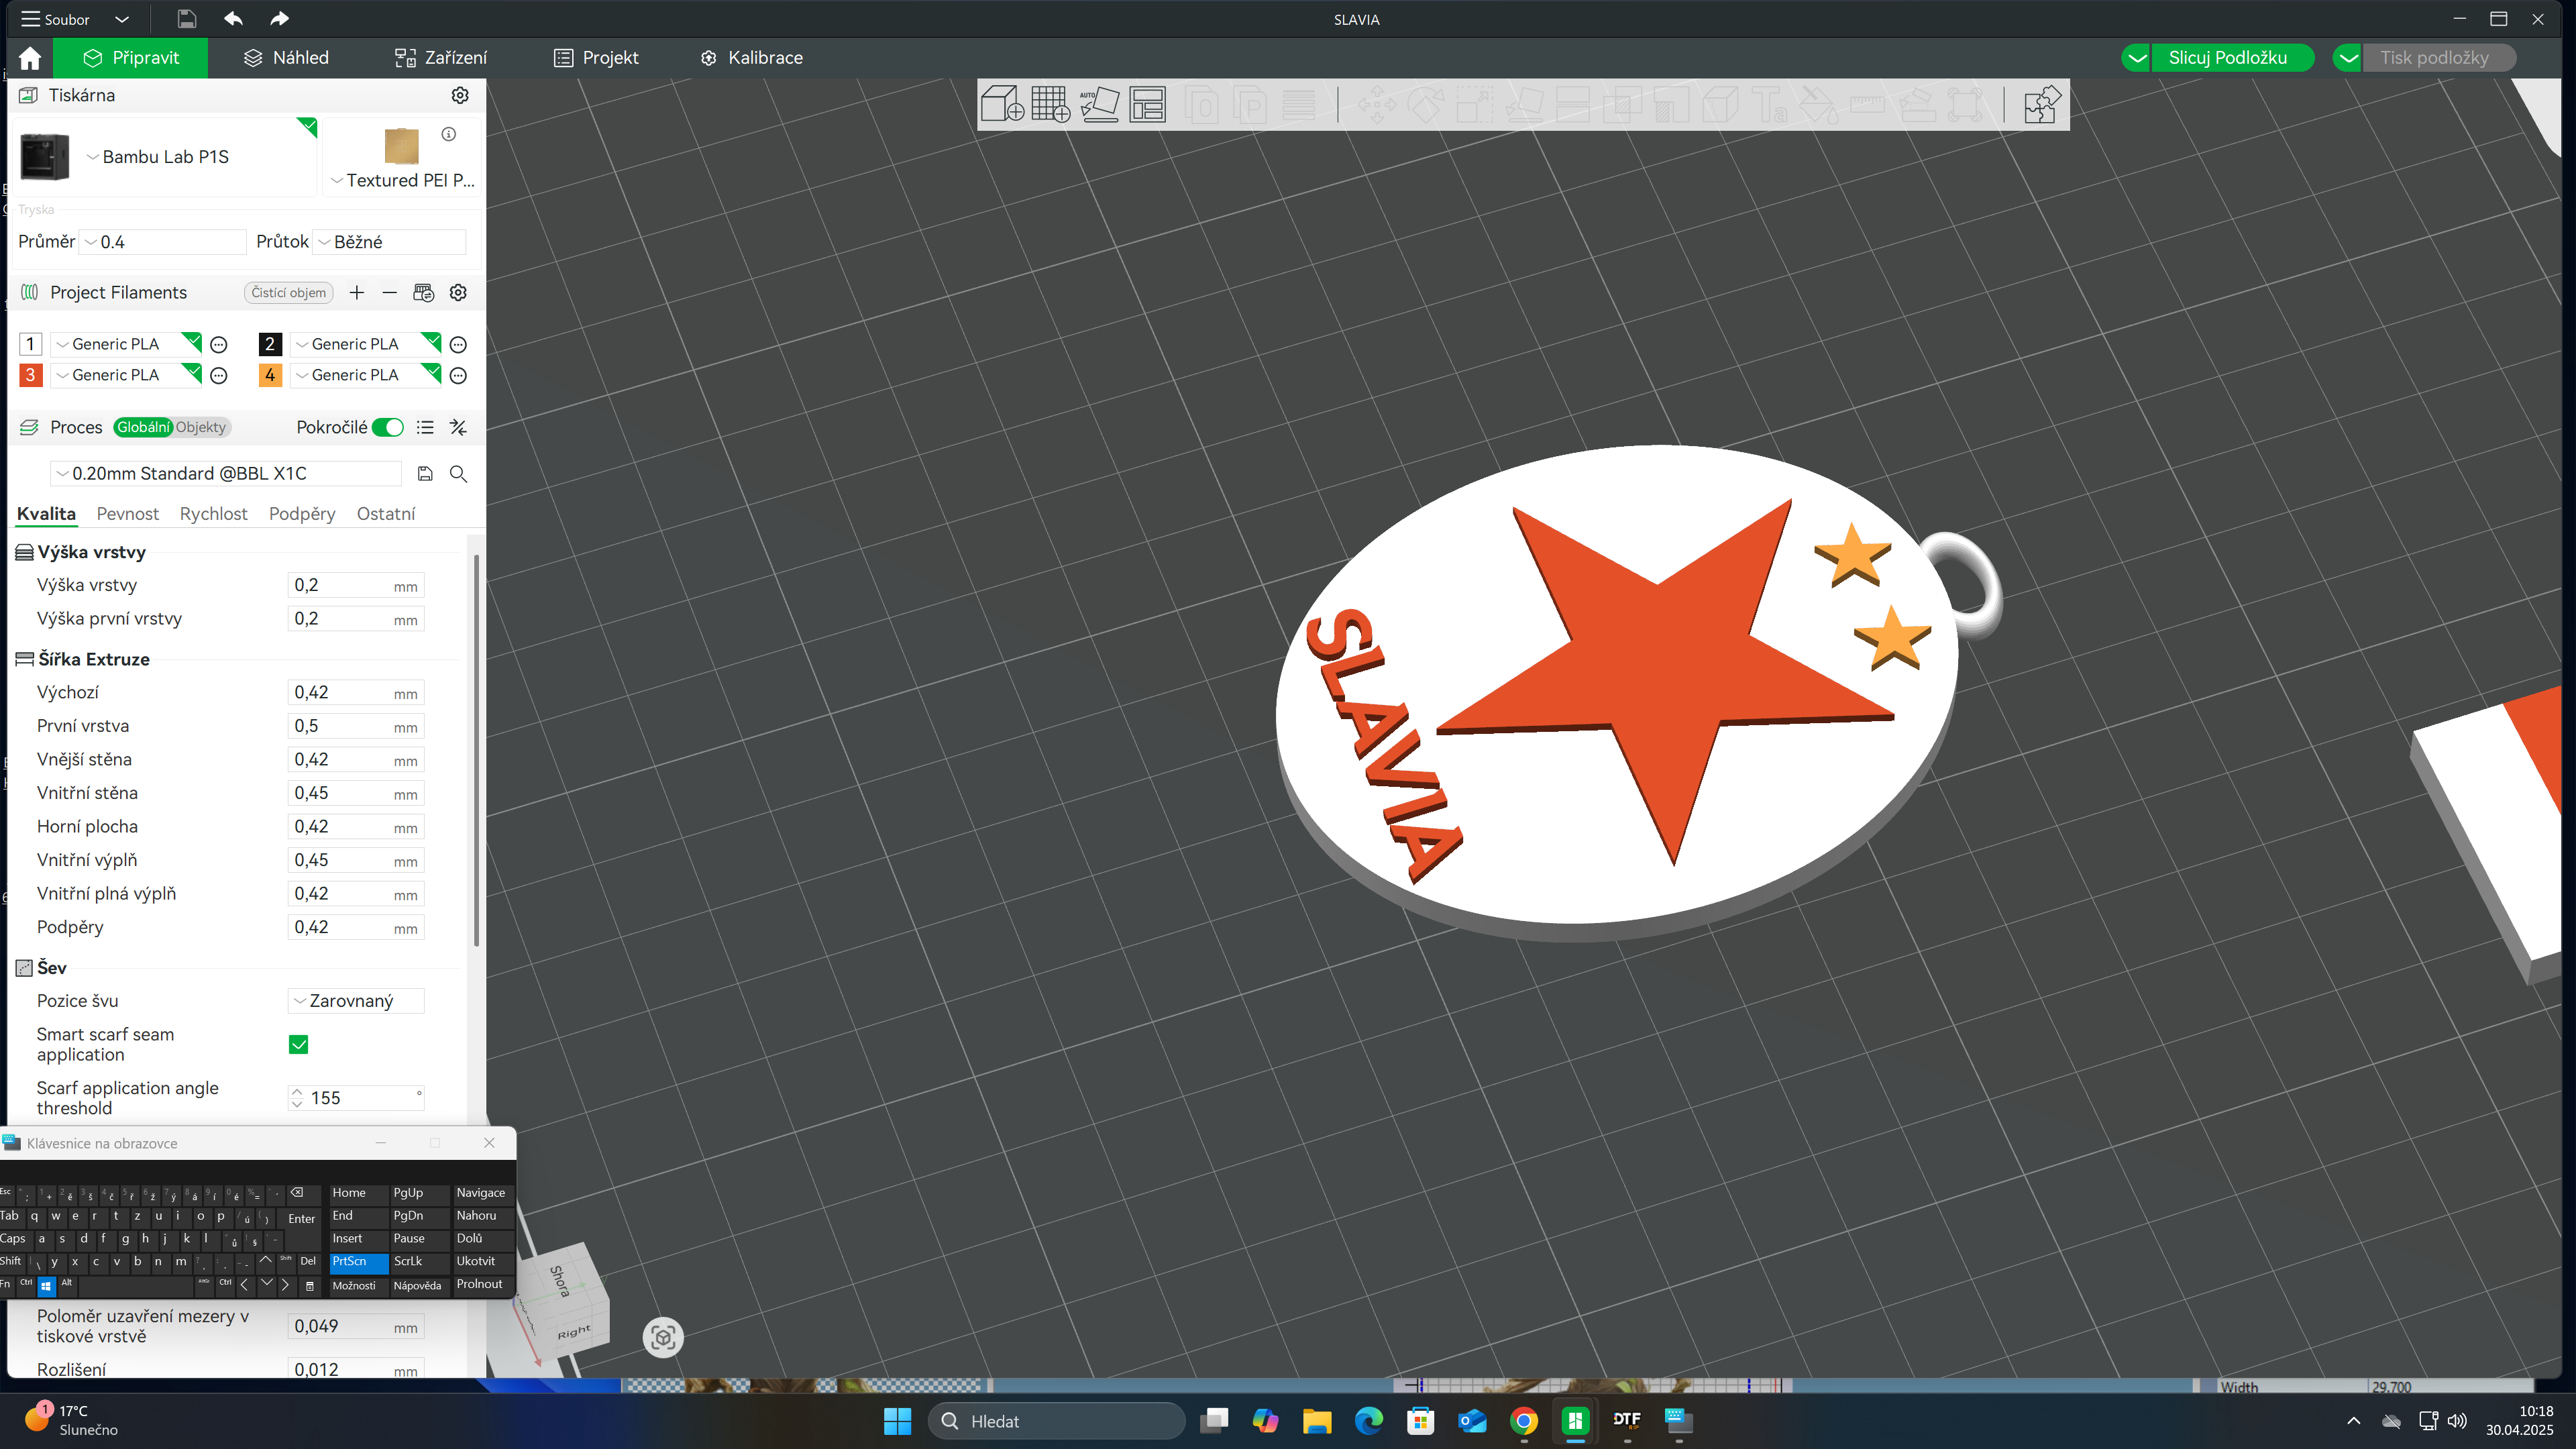The image size is (2576, 1449).
Task: Click the Save project floppy icon
Action: coord(186,19)
